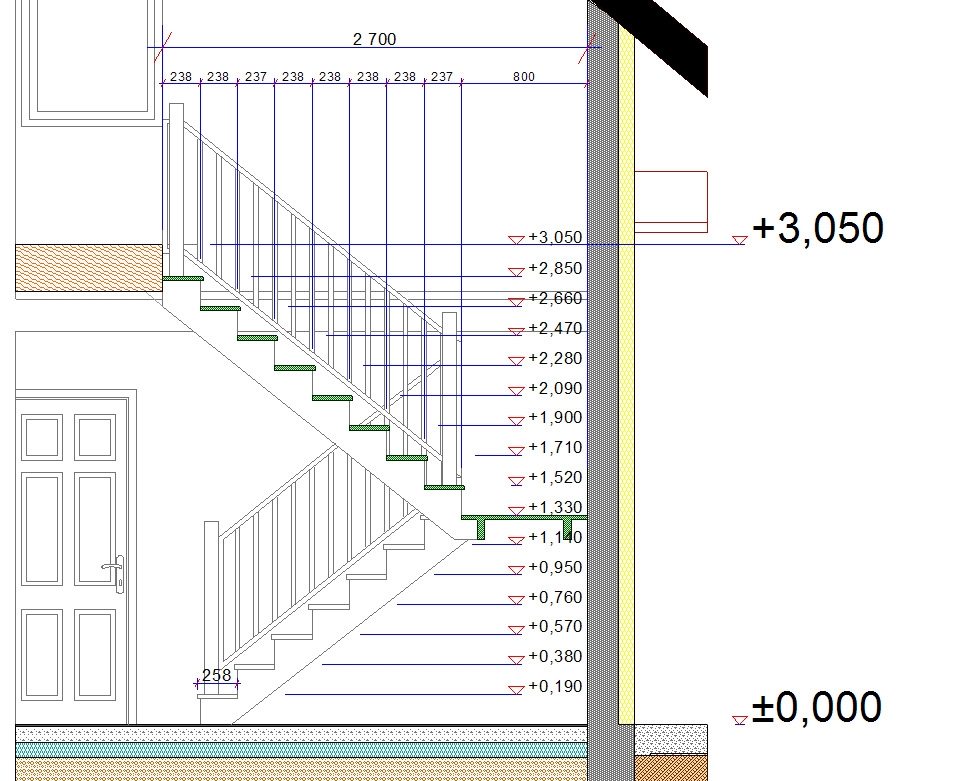963x781 pixels.
Task: Select the topmost green stair tread
Action: (x=183, y=278)
